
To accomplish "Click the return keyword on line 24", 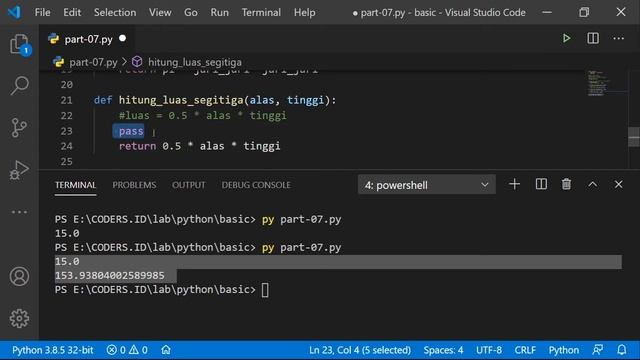I will pyautogui.click(x=138, y=146).
